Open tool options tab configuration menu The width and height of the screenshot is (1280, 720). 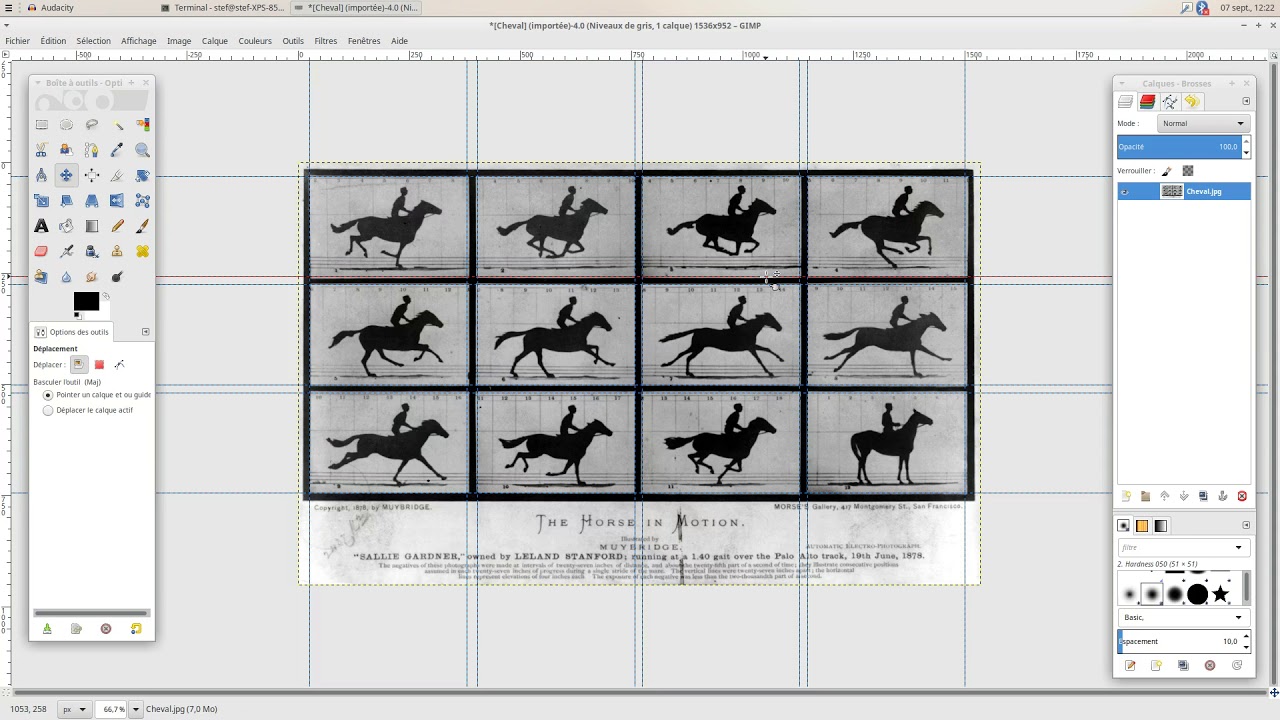(145, 332)
